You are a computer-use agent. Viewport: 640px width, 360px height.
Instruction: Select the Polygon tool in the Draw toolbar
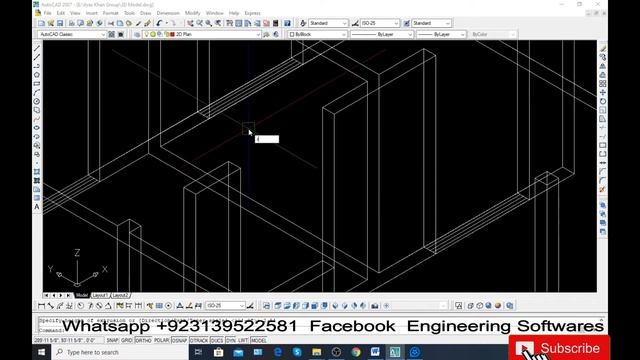point(37,75)
